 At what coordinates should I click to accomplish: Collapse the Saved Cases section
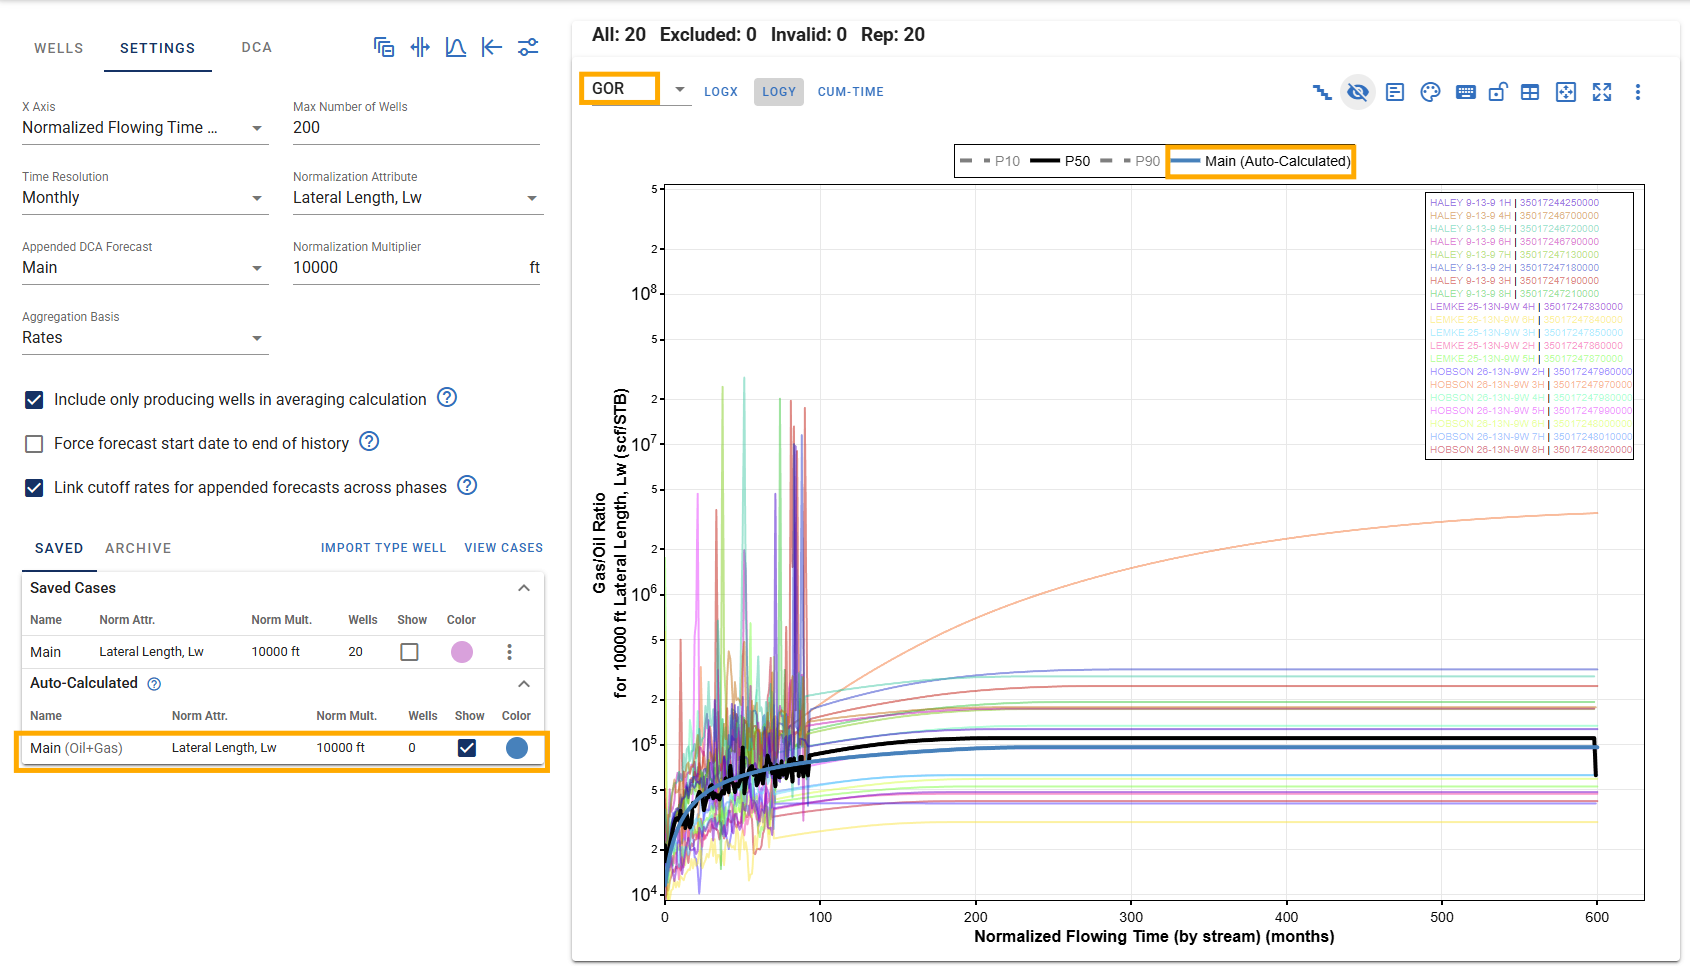click(x=524, y=588)
